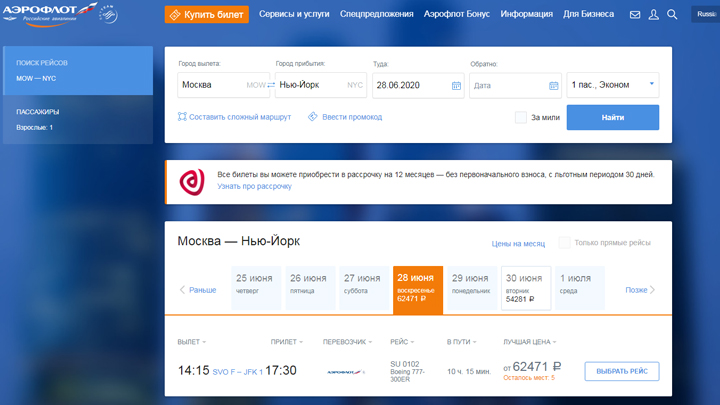Toggle the За мили checkbox
This screenshot has height=405, width=720.
[521, 118]
